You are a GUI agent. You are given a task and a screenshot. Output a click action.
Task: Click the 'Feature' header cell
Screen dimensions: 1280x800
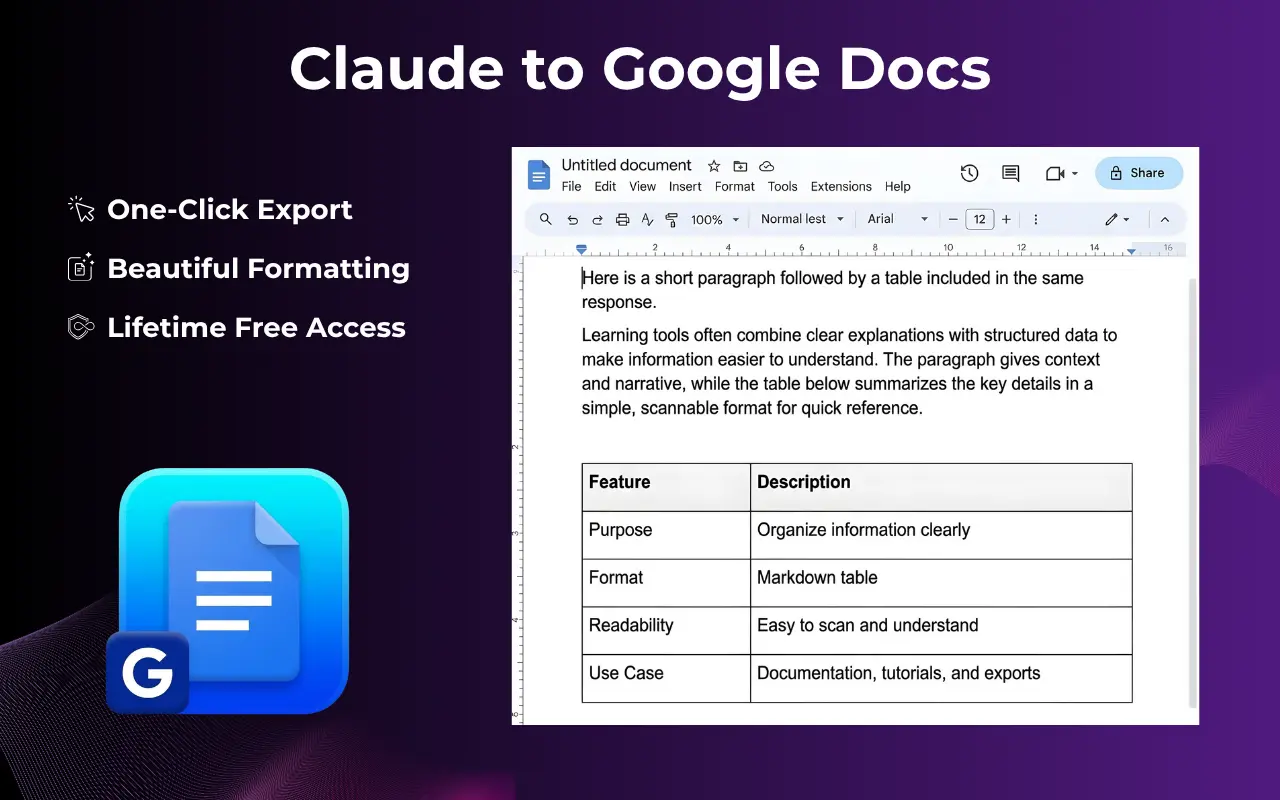click(666, 487)
